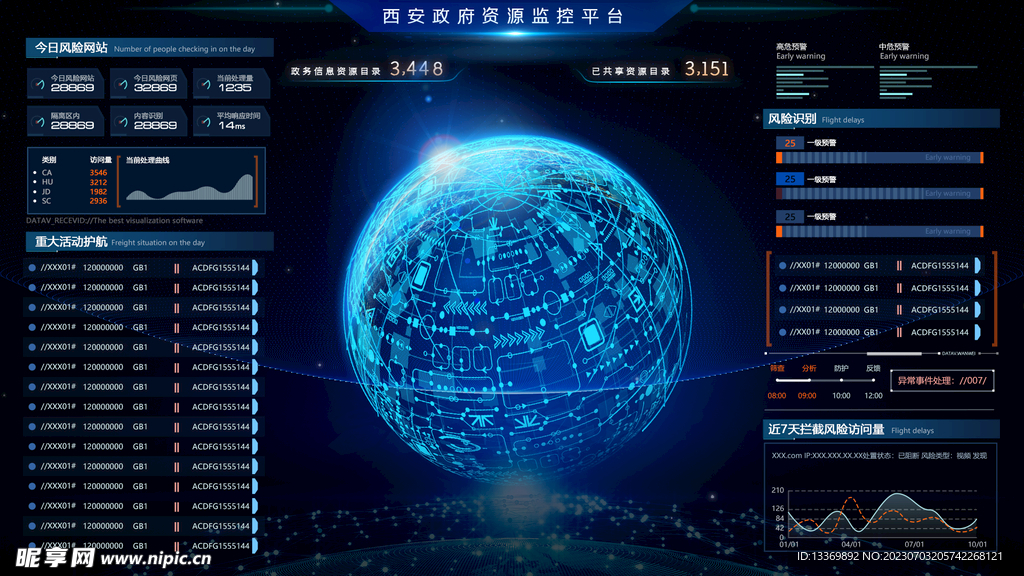
Task: Click the 中危预警 Early warning bars
Action: pos(928,81)
